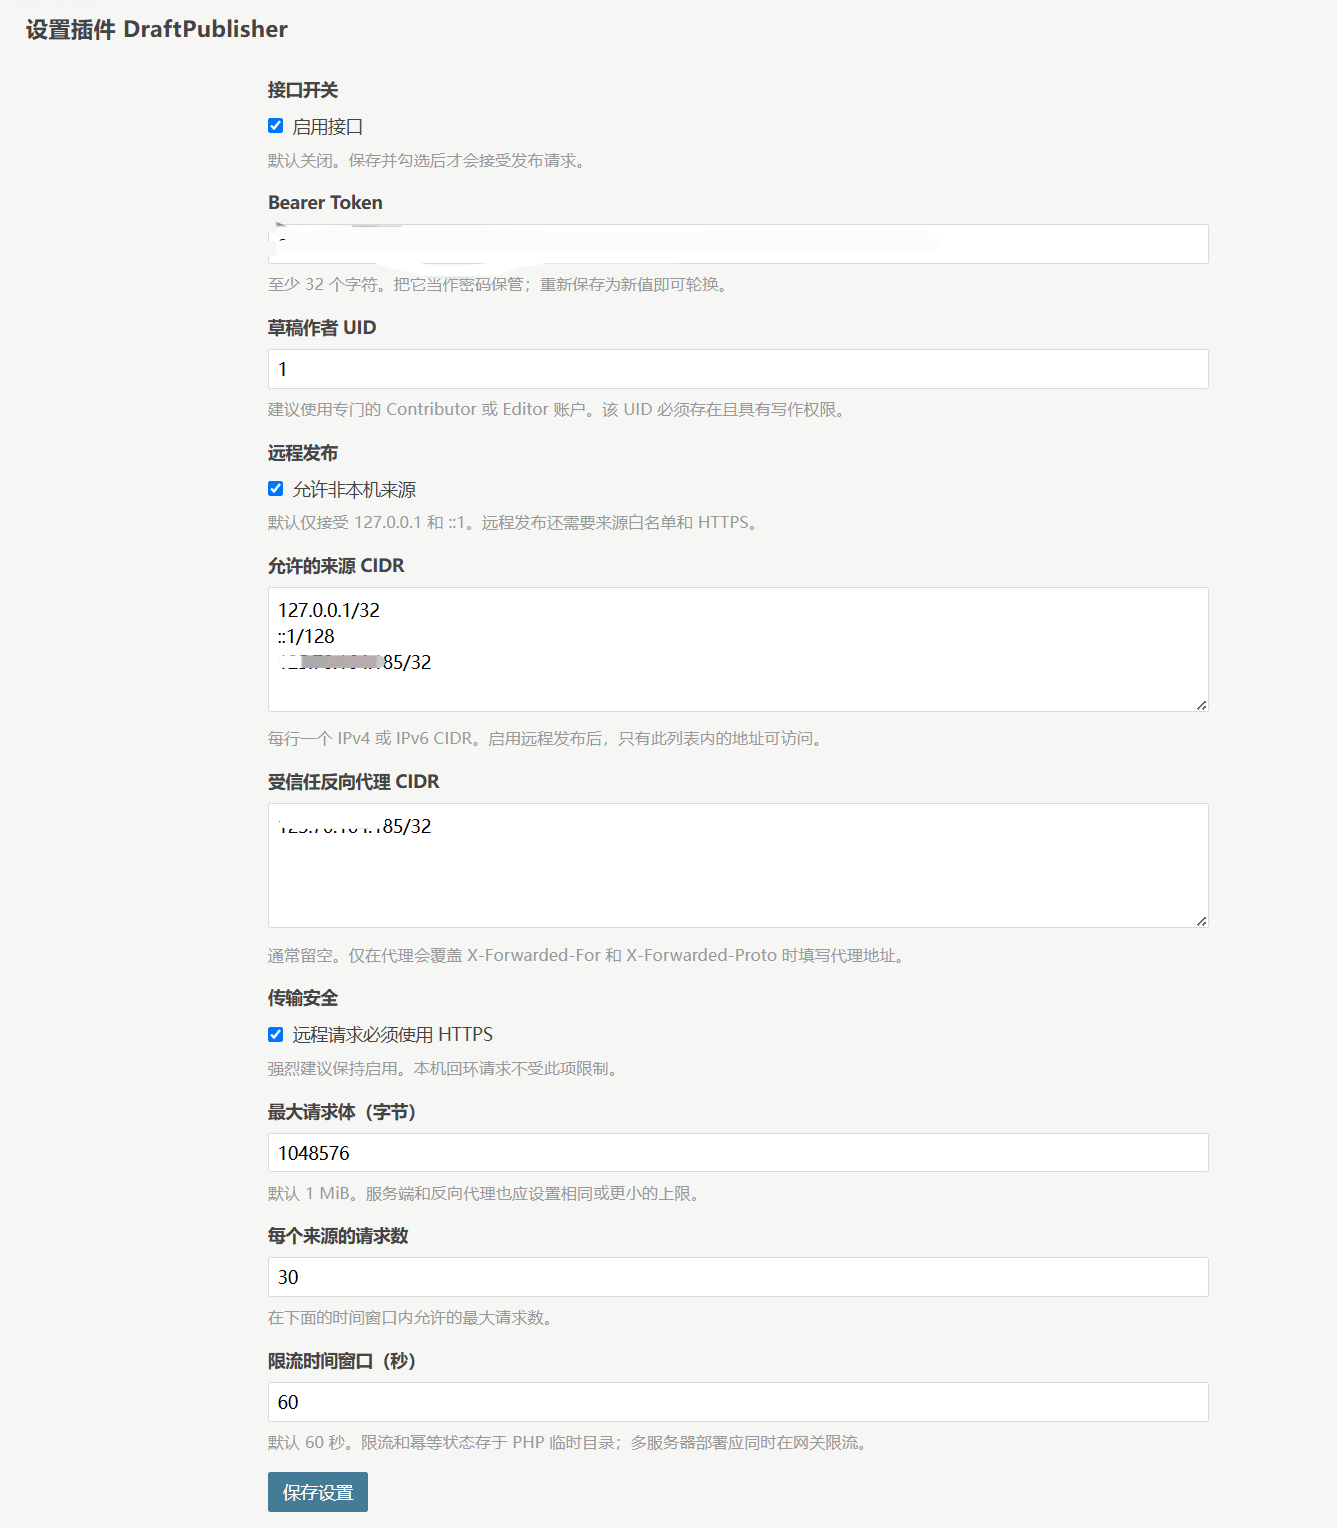
Task: Click hint text 至少 32 个字符 under token
Action: [500, 285]
